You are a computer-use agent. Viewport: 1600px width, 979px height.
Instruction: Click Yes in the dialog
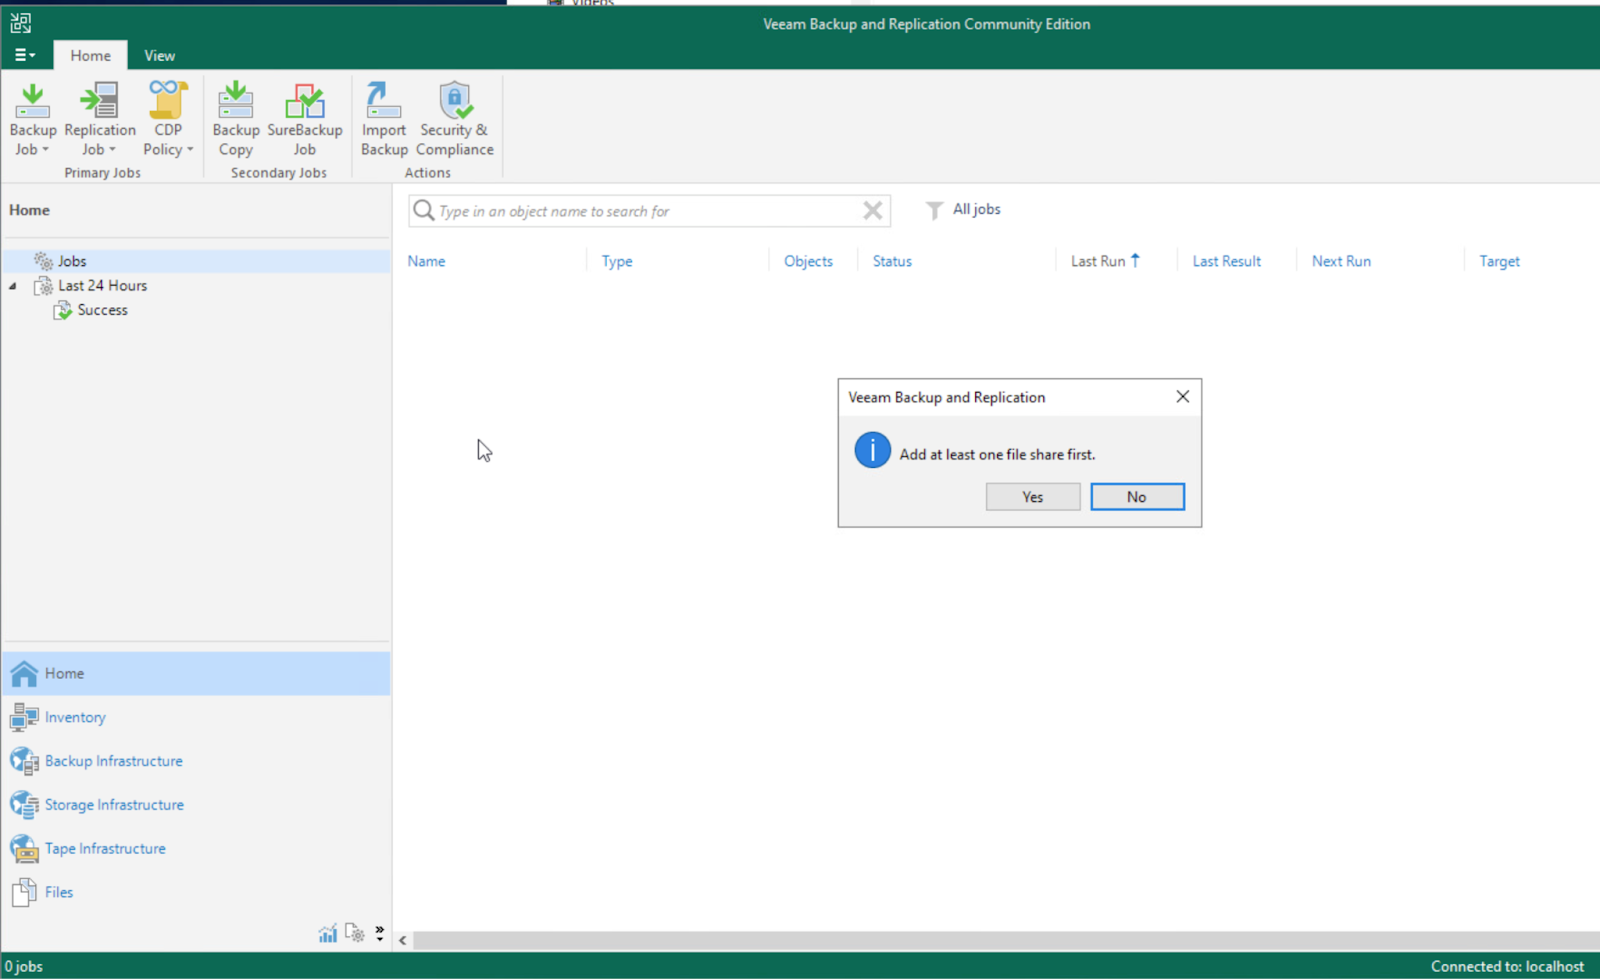[x=1033, y=497]
